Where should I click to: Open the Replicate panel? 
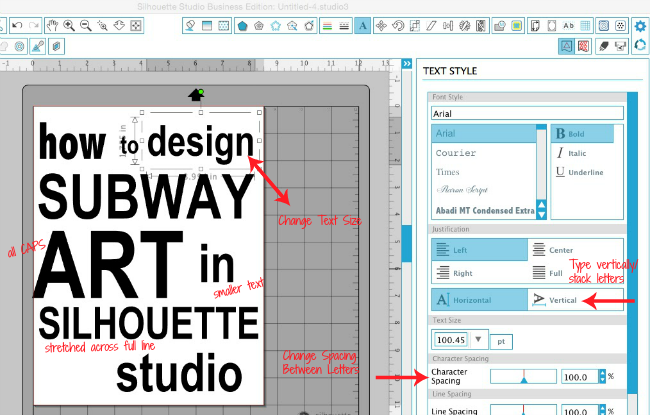point(464,26)
